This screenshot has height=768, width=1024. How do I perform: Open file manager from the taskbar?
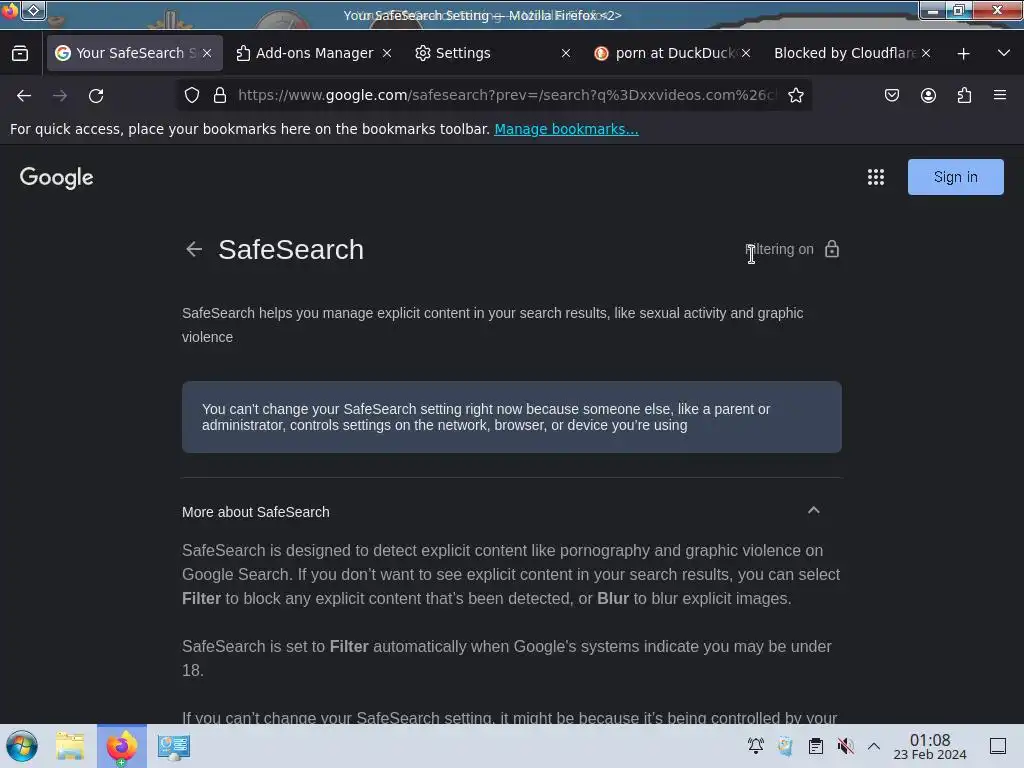pos(70,746)
